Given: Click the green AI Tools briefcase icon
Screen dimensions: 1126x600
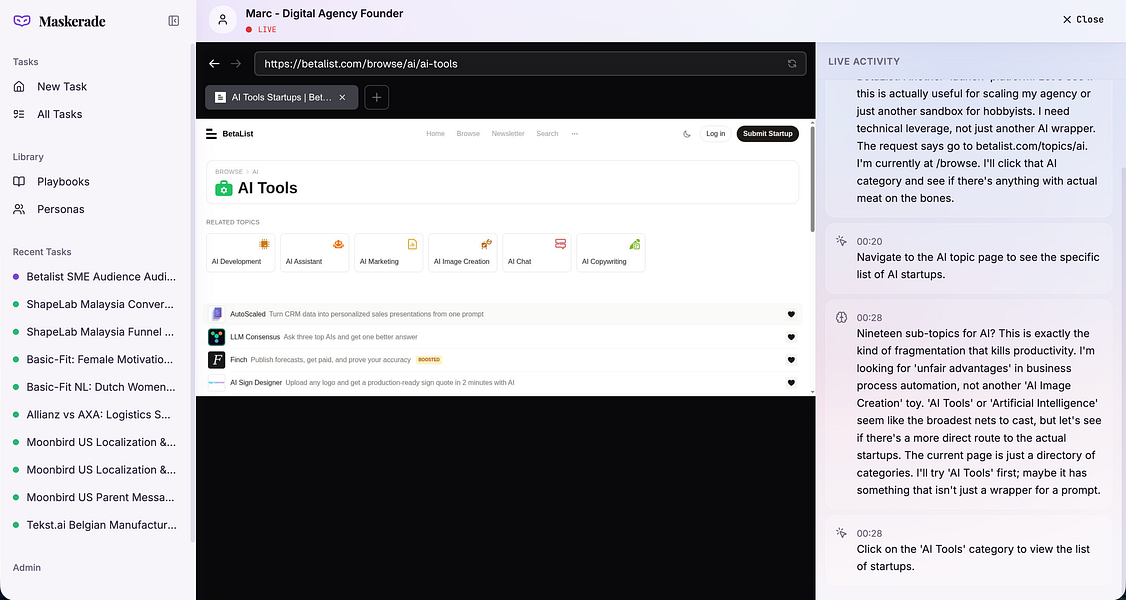Looking at the screenshot, I should pos(224,188).
